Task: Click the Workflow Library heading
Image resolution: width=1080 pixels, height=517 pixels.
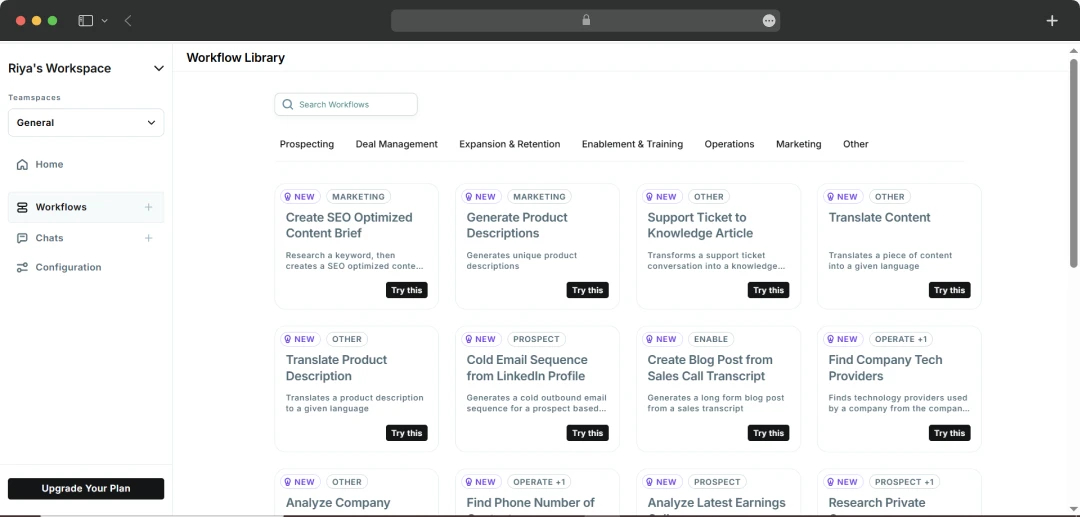Action: (236, 58)
